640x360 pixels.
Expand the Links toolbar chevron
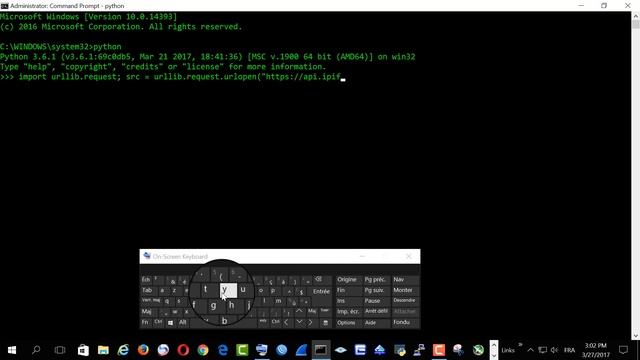click(x=520, y=345)
